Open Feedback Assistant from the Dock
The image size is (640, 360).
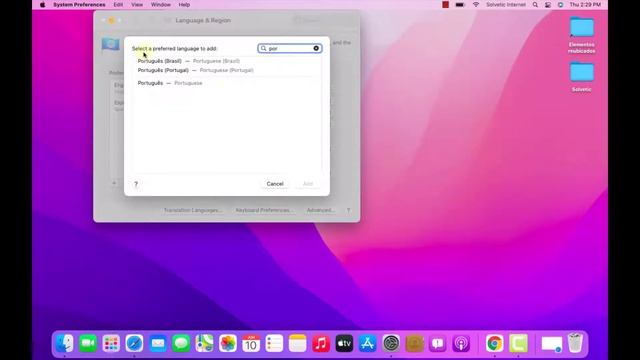[x=438, y=343]
